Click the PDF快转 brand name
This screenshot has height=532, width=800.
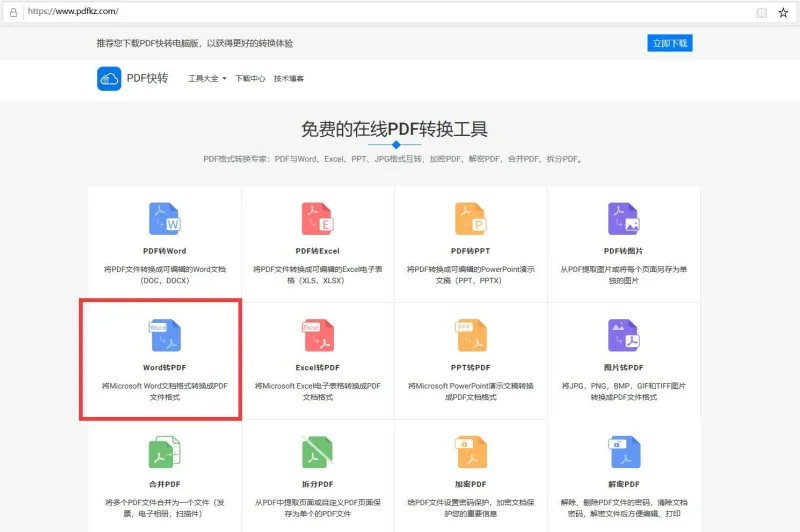tap(147, 78)
